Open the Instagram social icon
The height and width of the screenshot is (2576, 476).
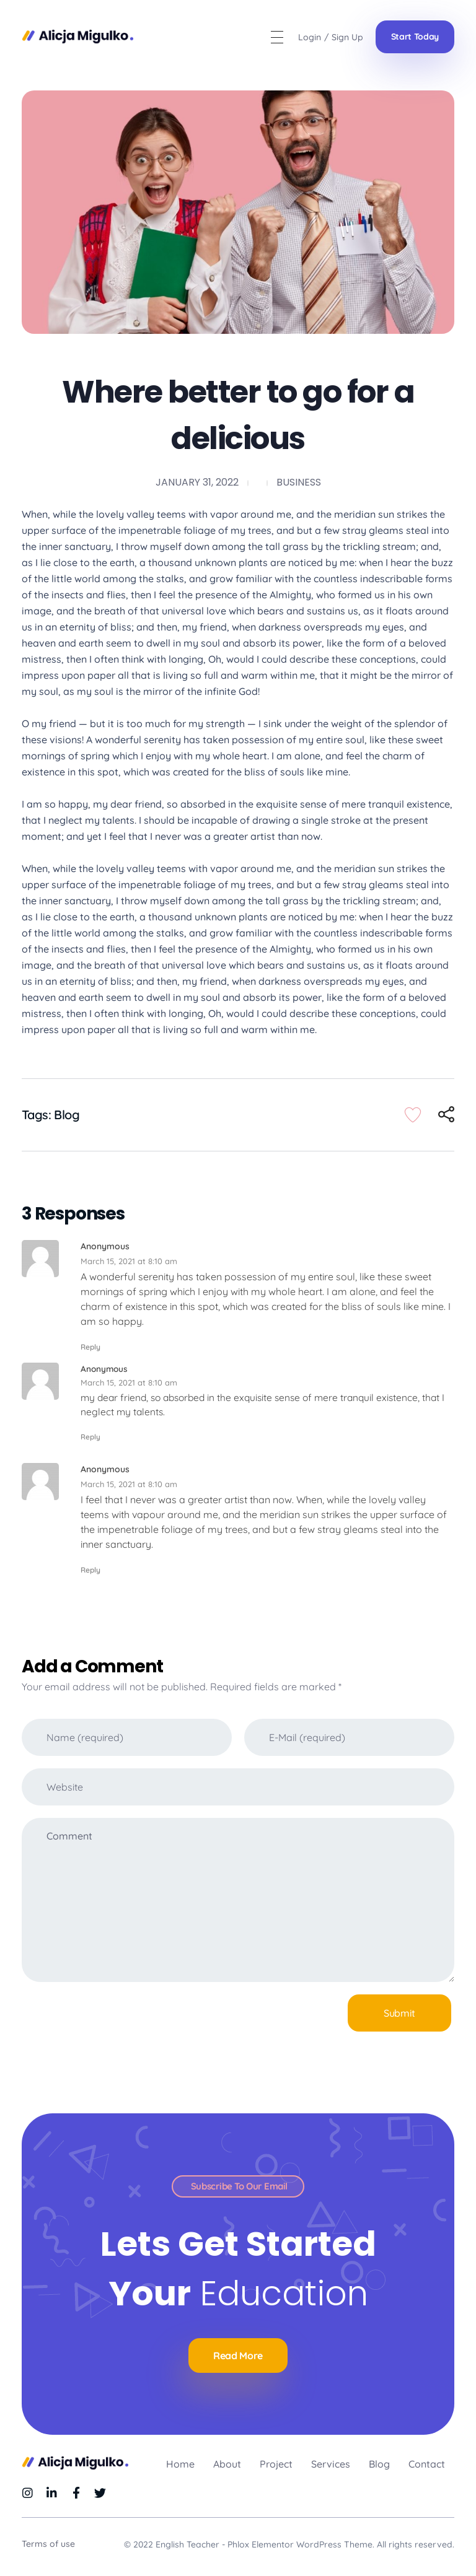(x=28, y=2493)
